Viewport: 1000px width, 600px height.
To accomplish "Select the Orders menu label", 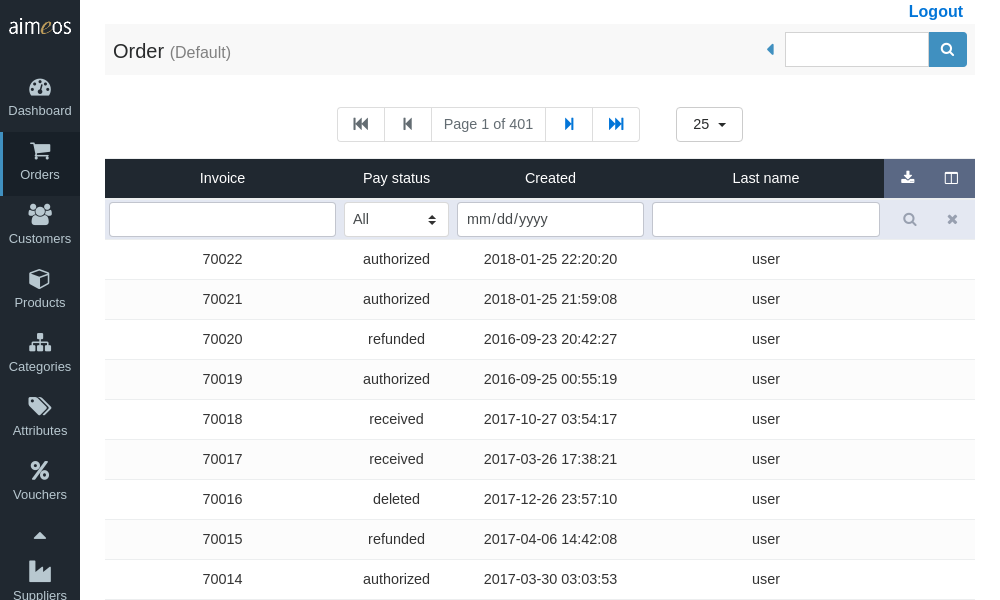I will (40, 175).
